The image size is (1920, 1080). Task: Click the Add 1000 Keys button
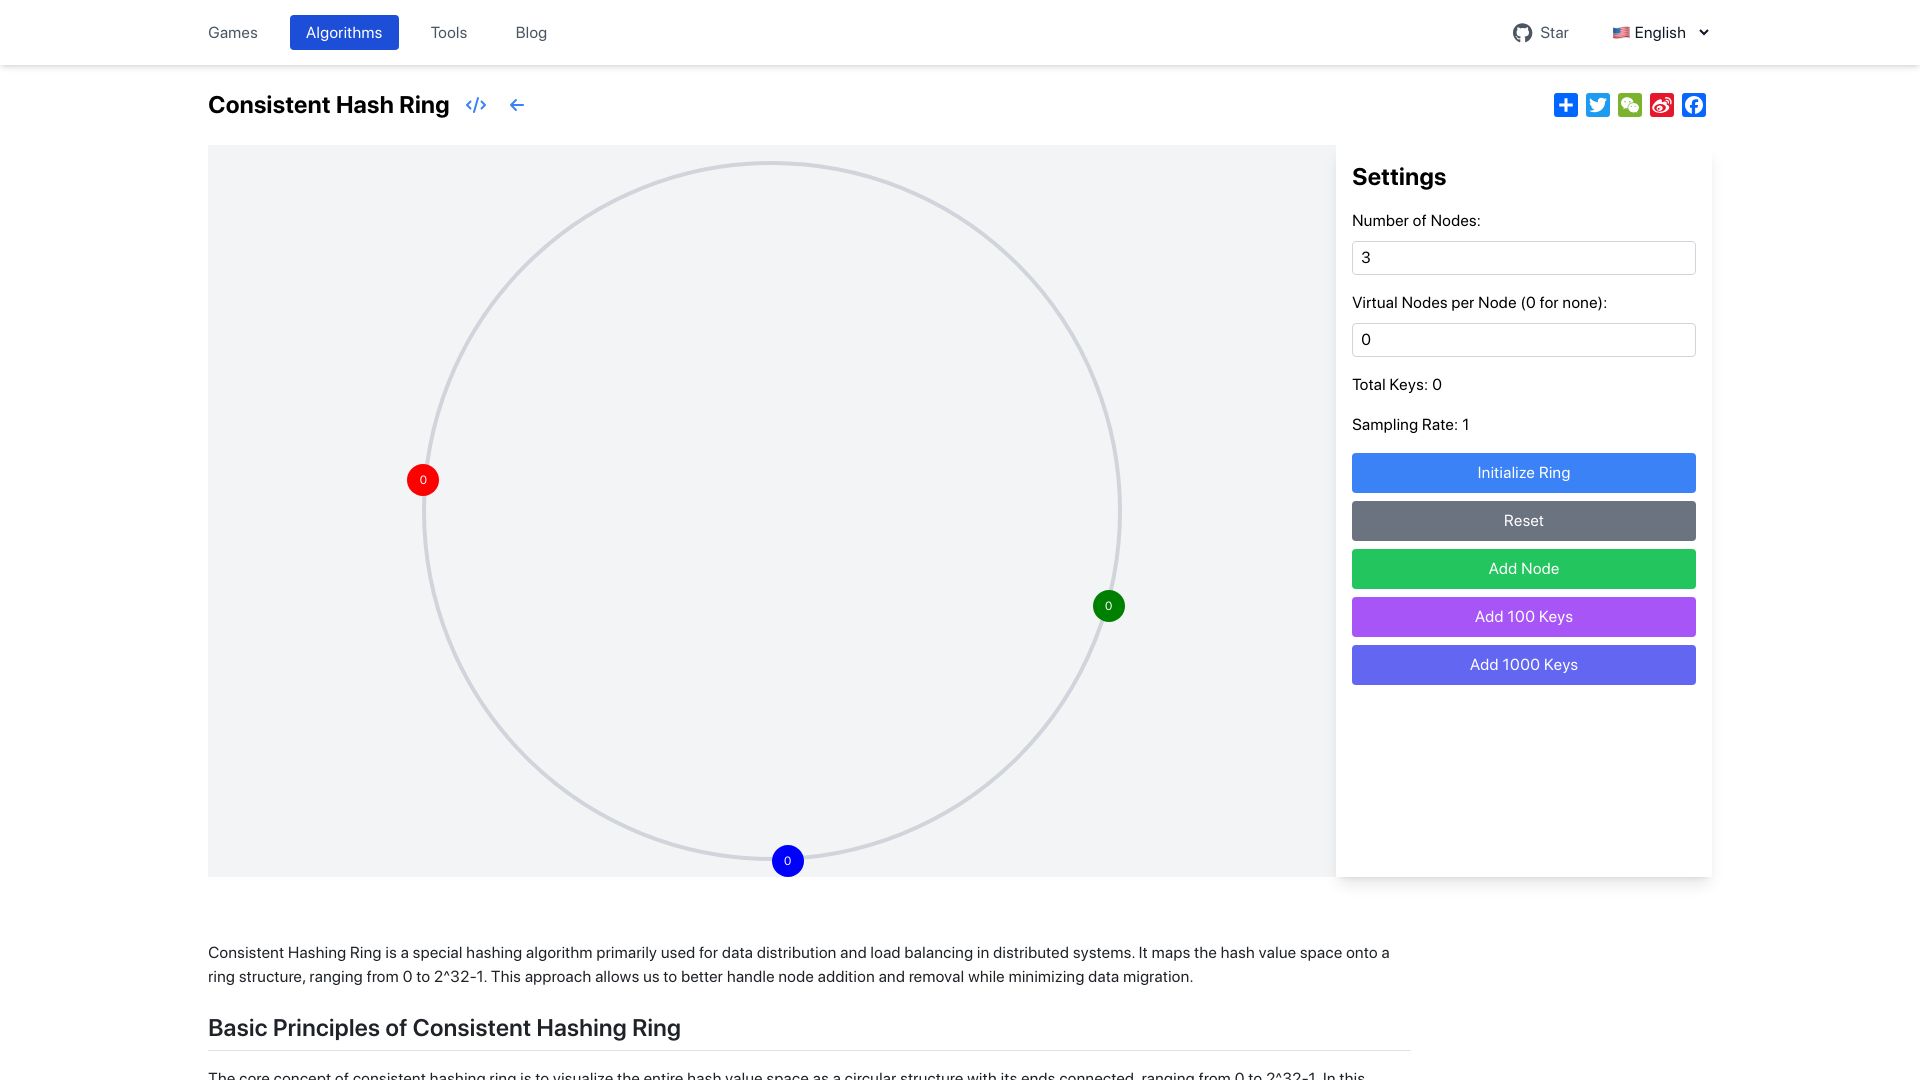coord(1524,665)
